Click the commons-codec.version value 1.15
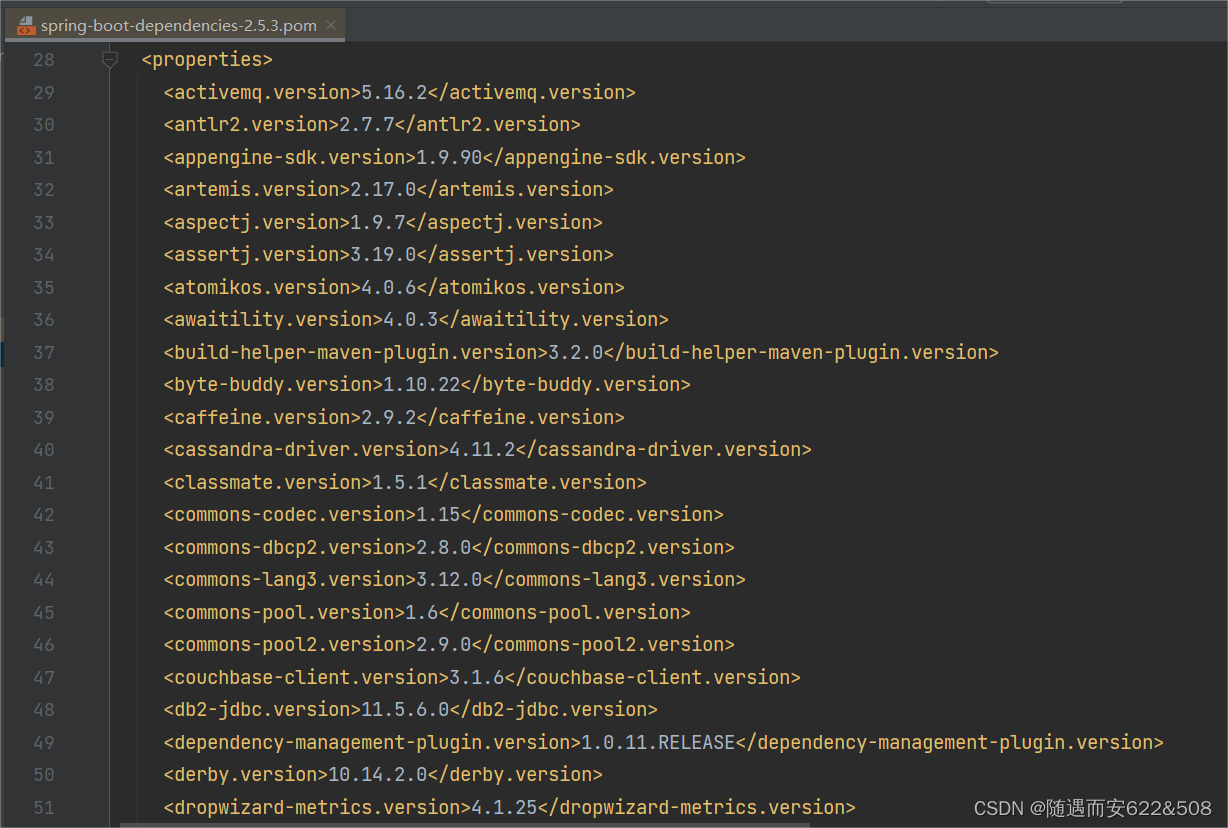The width and height of the screenshot is (1228, 828). pyautogui.click(x=438, y=515)
